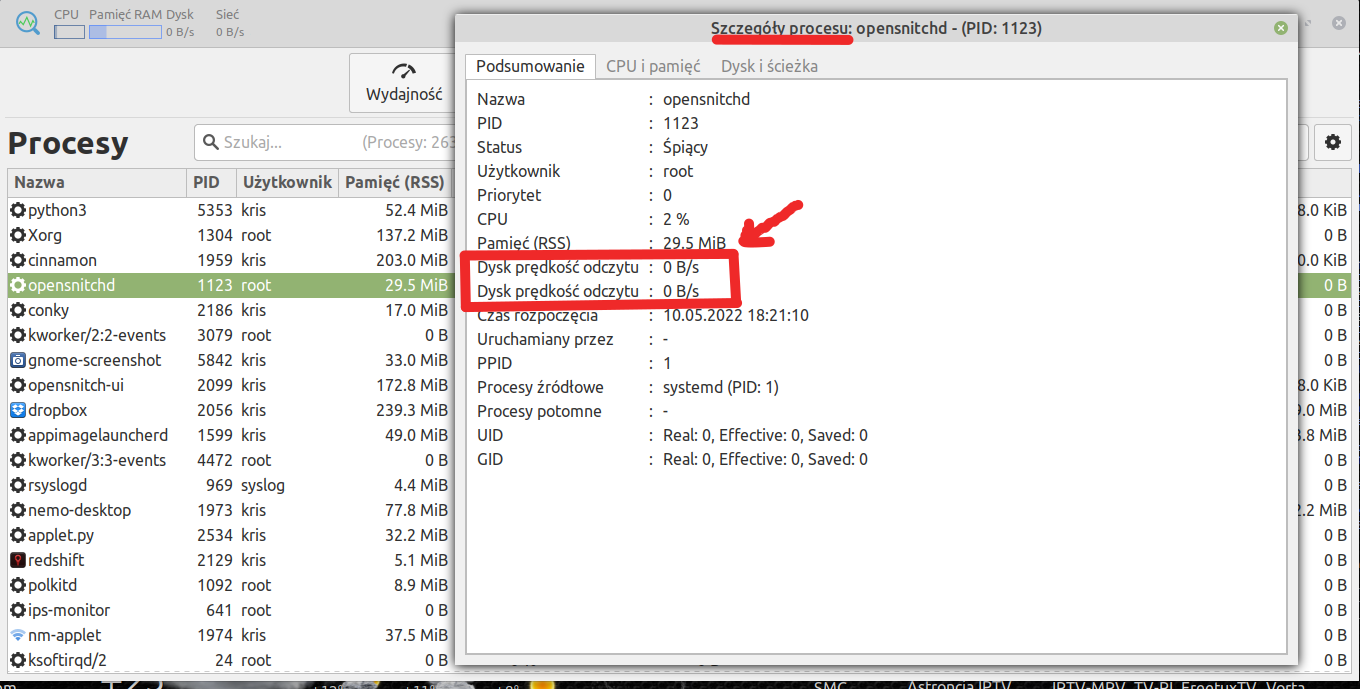Click the nm-applet wifi icon
The height and width of the screenshot is (689, 1360).
click(x=18, y=635)
